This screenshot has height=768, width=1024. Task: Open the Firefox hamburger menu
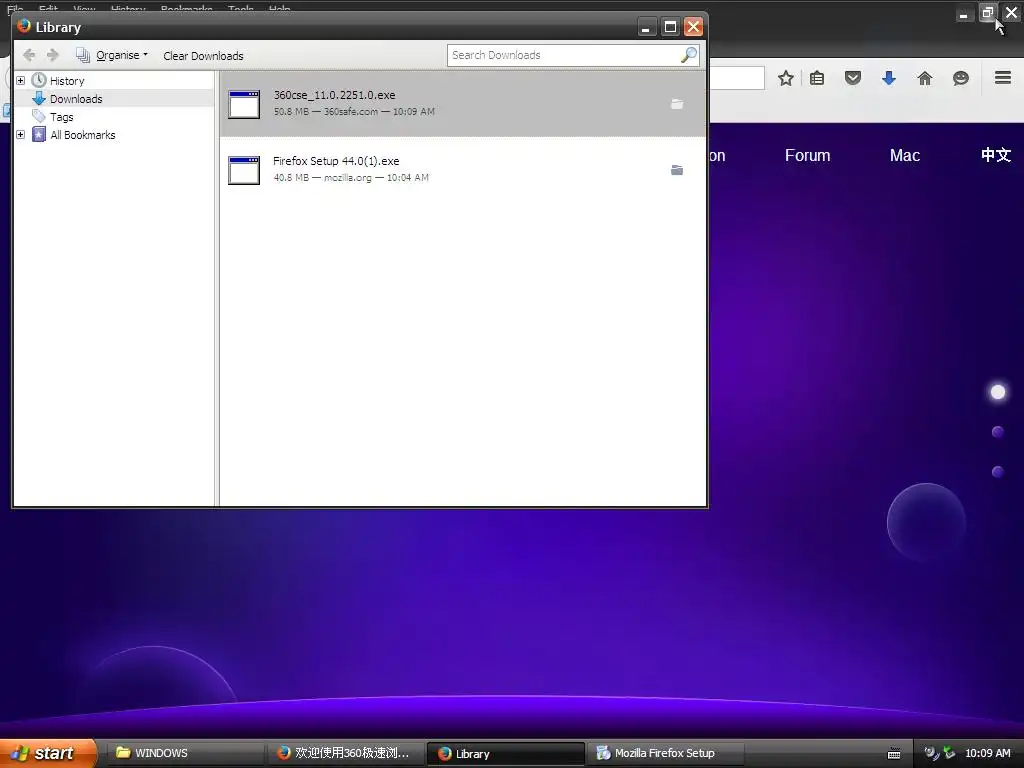(x=1003, y=78)
